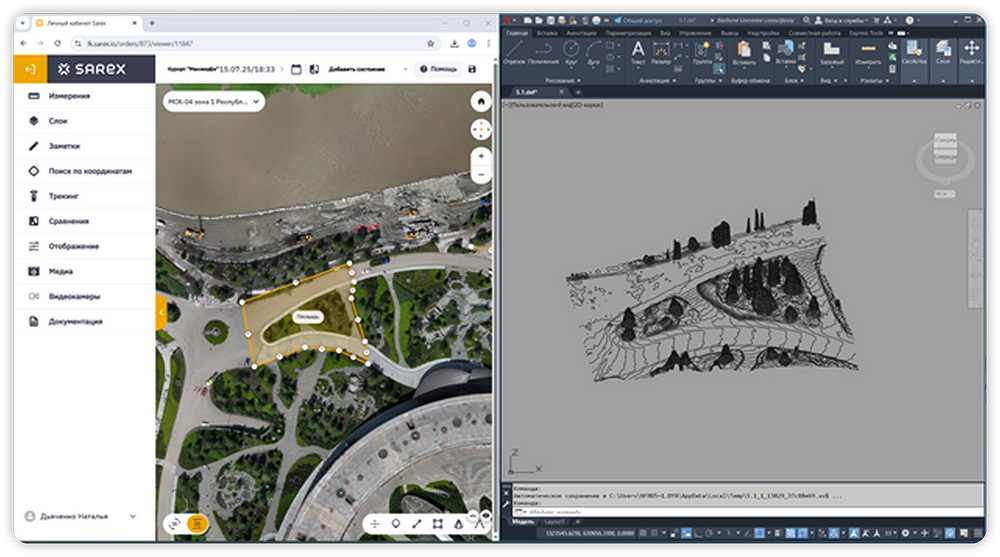Switch to the Параметризация ribbon tab
Viewport: 1000px width, 557px height.
tap(628, 33)
